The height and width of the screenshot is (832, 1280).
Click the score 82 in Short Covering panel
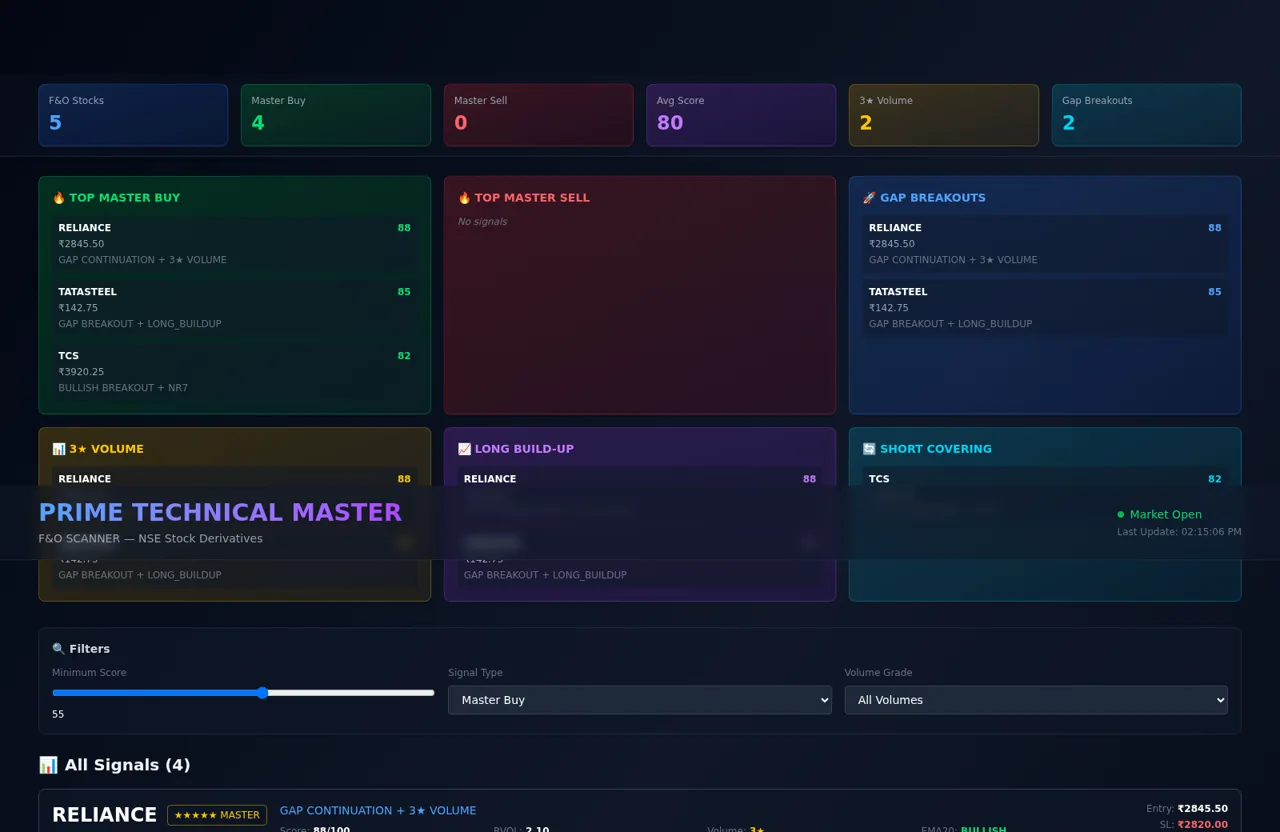[1215, 479]
